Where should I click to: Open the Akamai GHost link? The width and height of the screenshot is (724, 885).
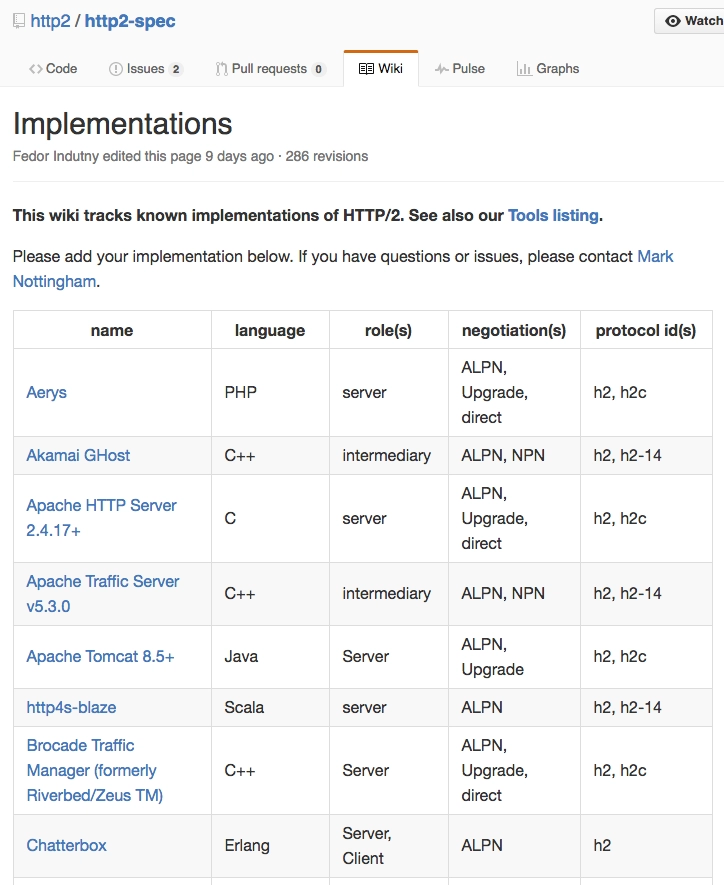point(78,455)
